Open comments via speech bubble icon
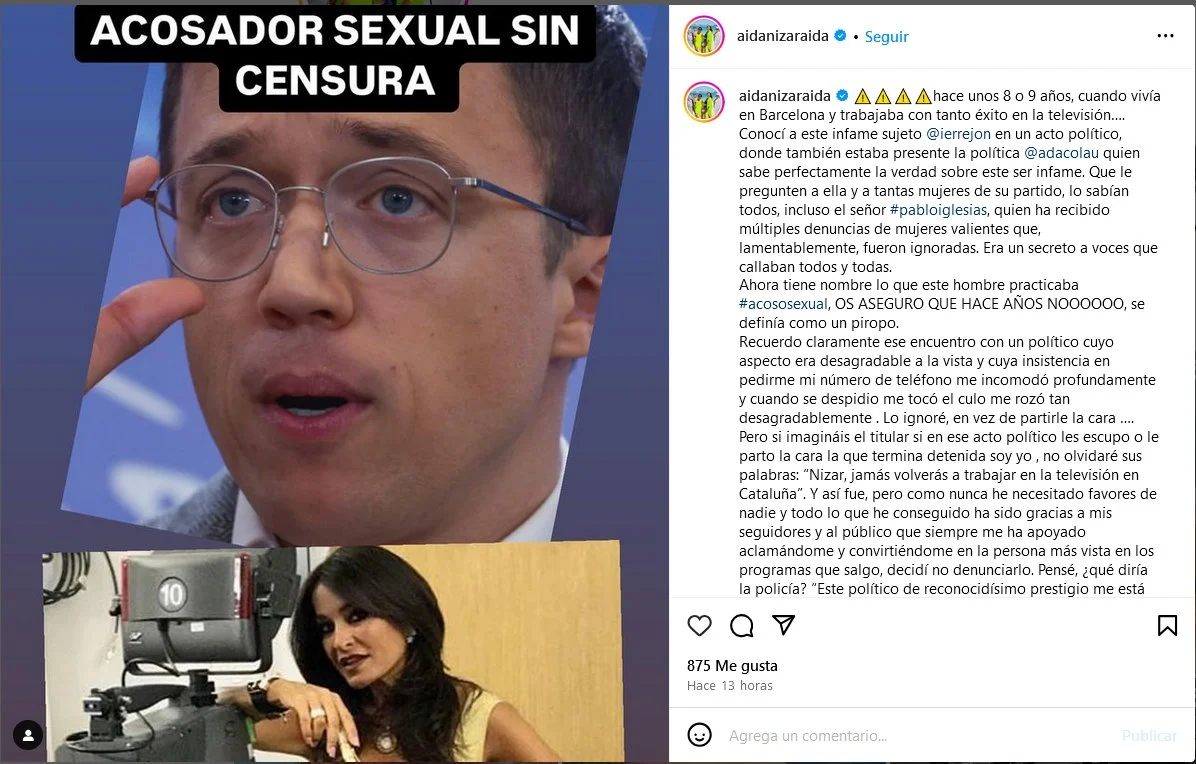 point(741,626)
